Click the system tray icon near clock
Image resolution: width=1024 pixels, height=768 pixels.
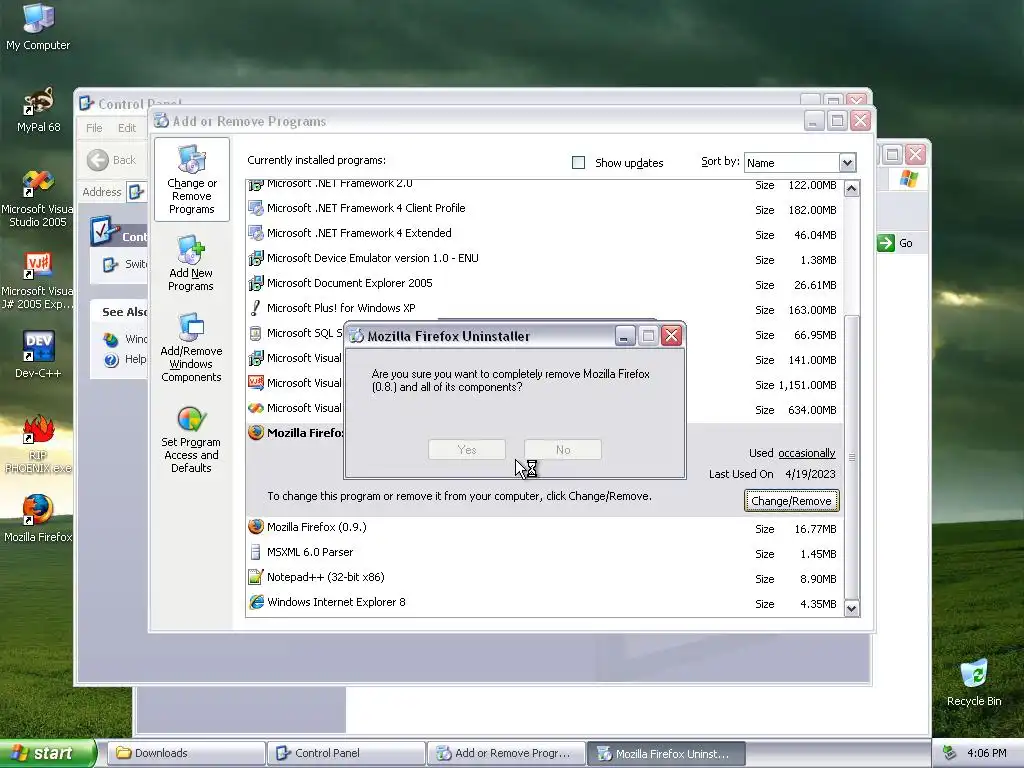coord(950,753)
